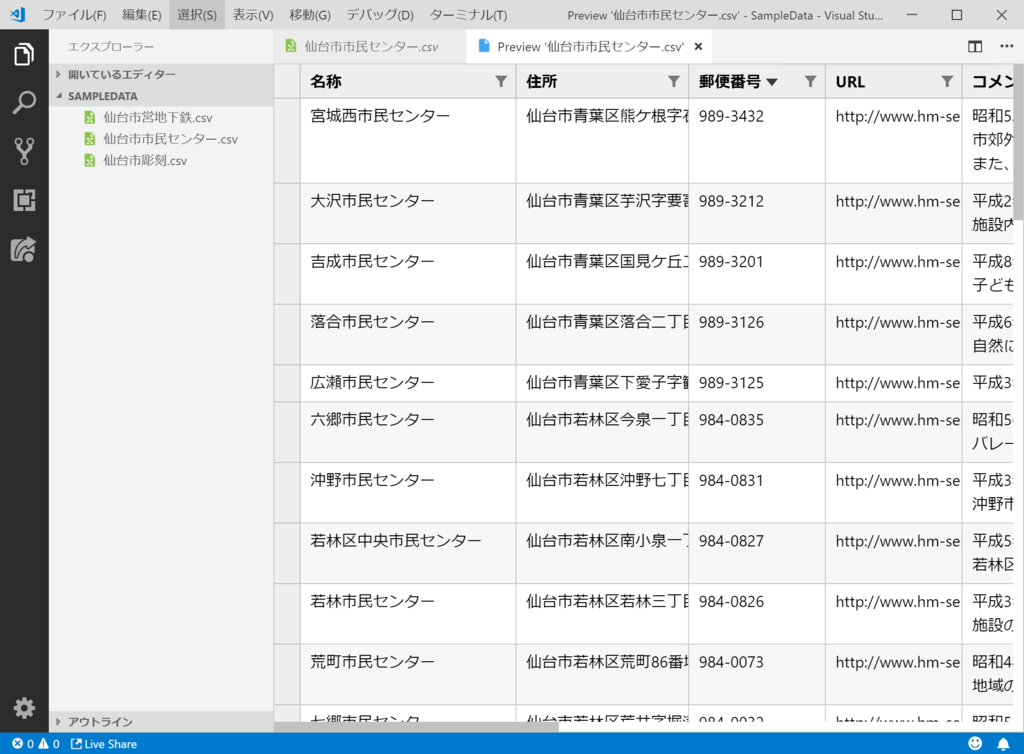Open the Search view in activity bar
The image size is (1024, 754).
pos(24,102)
